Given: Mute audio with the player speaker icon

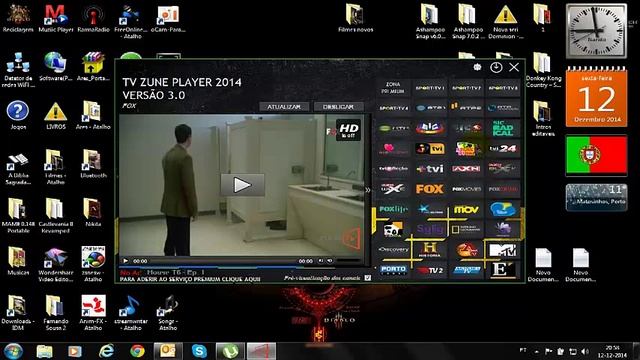Looking at the screenshot, I should click(329, 260).
